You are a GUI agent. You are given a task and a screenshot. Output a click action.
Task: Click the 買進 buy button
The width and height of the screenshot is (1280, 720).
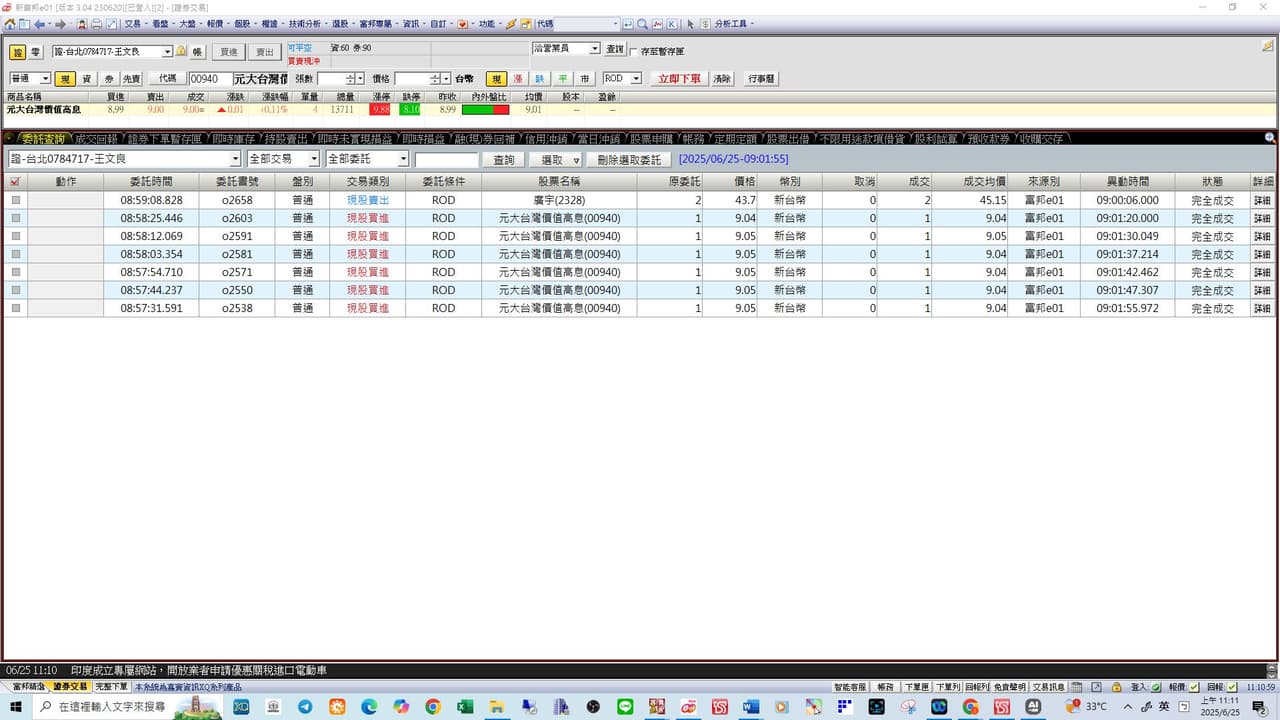tap(229, 52)
